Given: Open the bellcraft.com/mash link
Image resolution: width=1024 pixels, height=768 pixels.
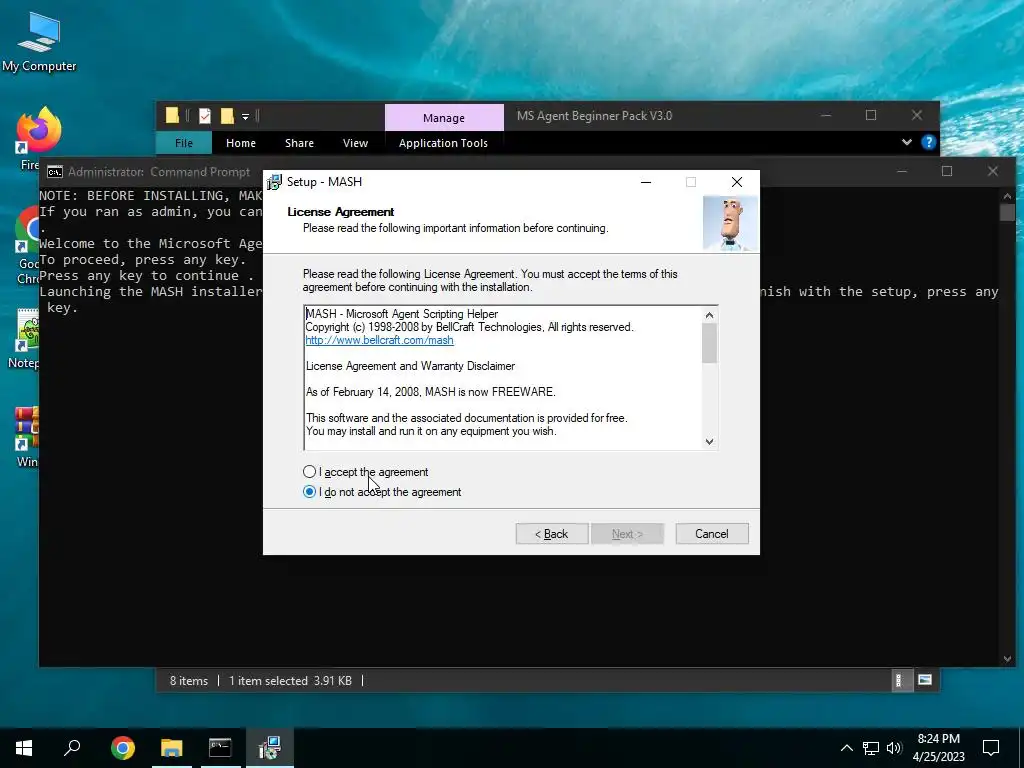Looking at the screenshot, I should 379,340.
